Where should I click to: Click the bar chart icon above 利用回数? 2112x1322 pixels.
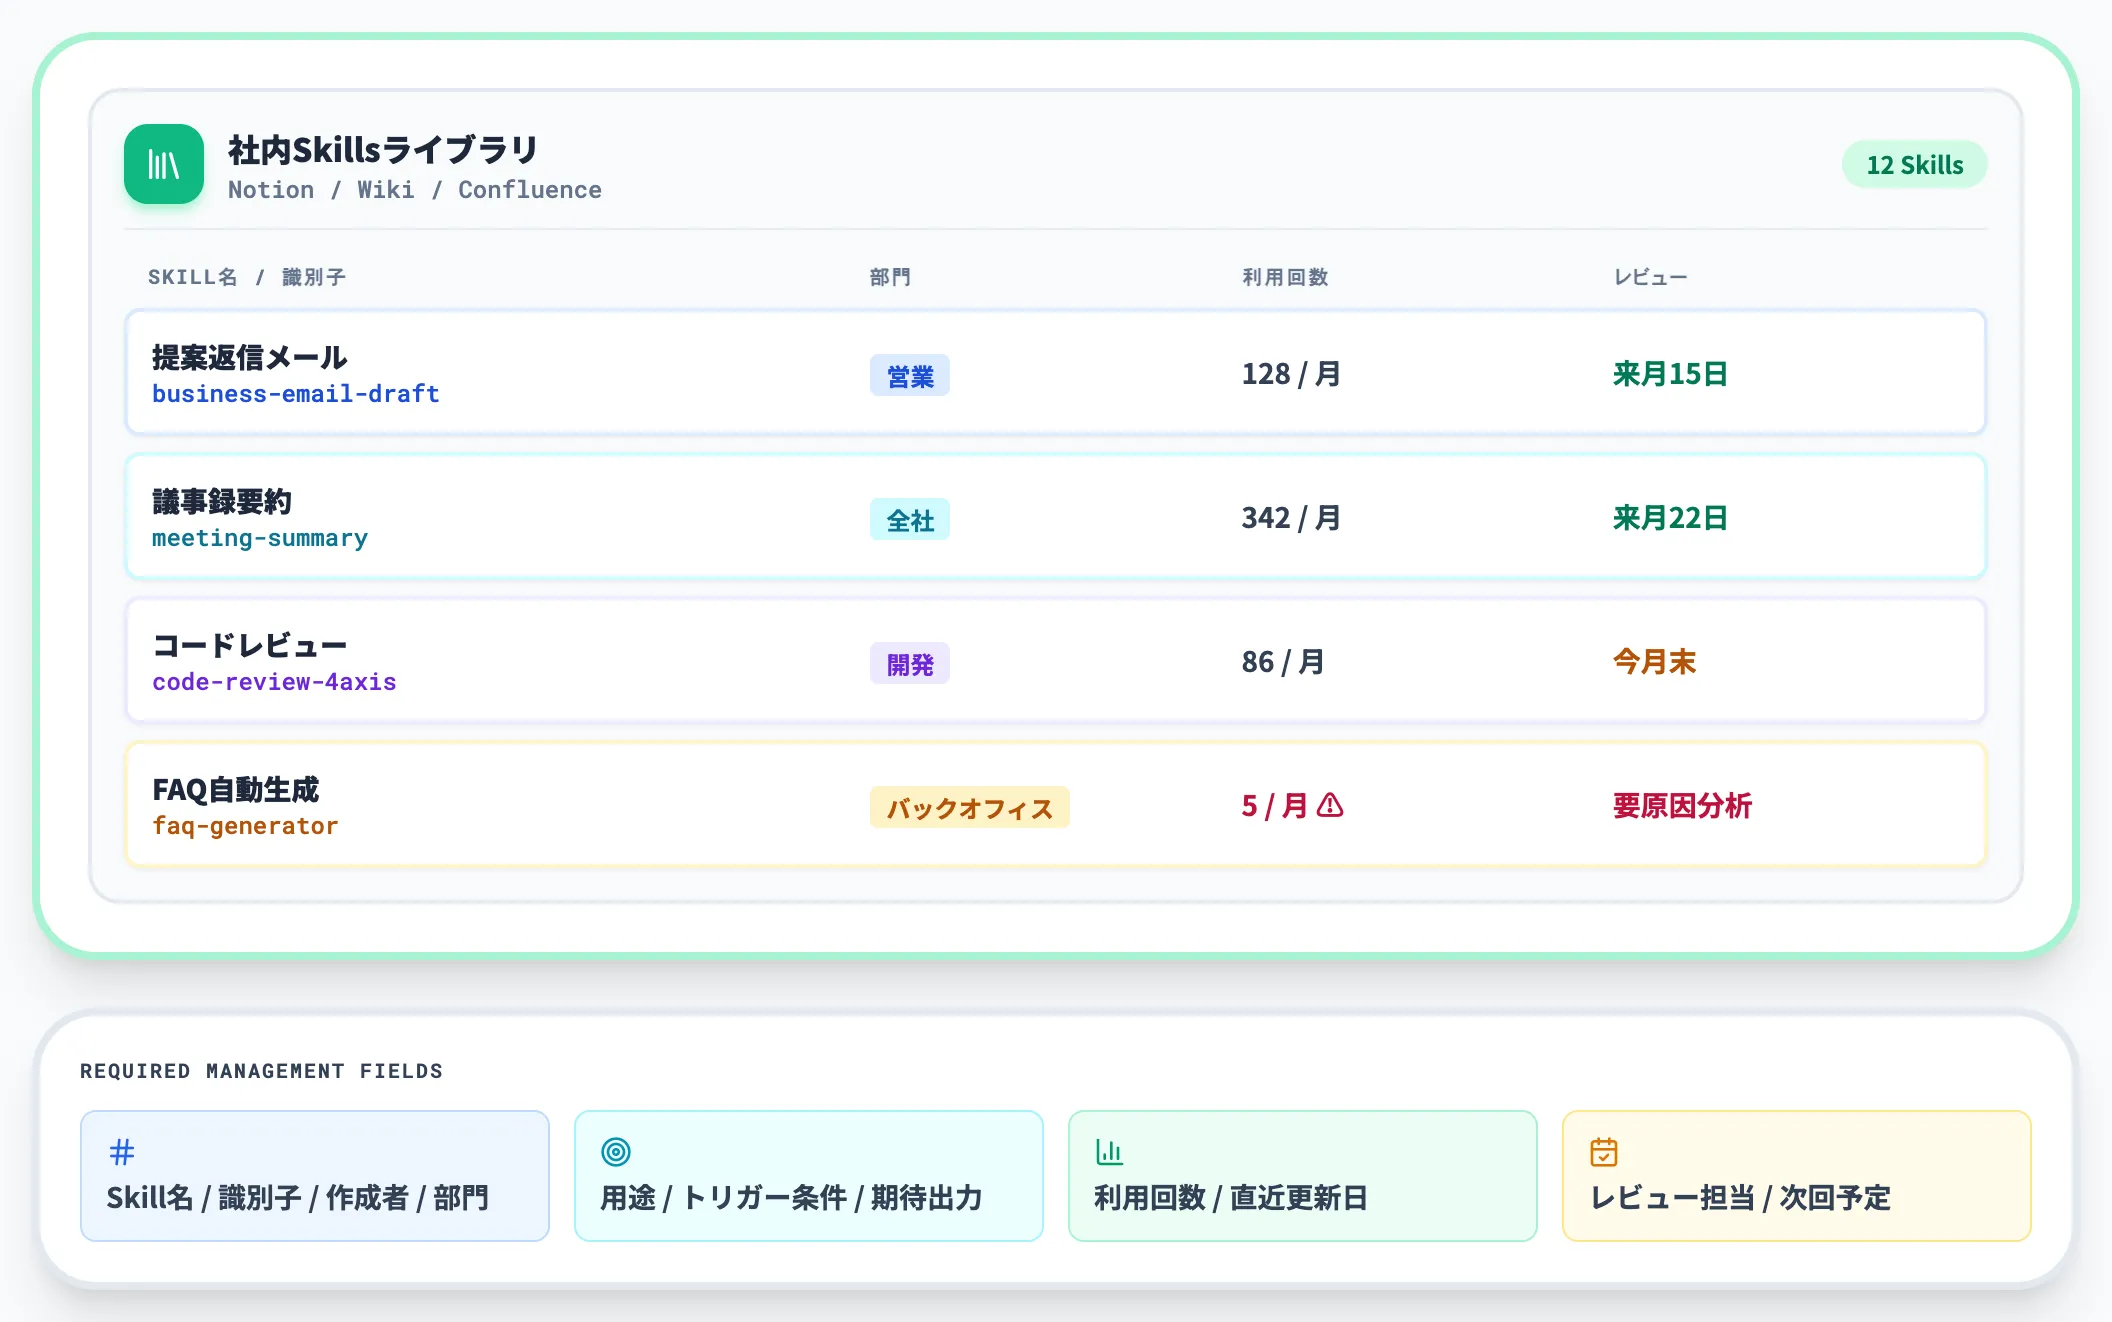coord(1109,1152)
